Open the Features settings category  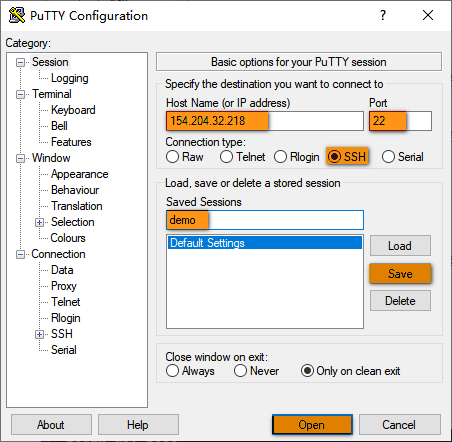[71, 142]
